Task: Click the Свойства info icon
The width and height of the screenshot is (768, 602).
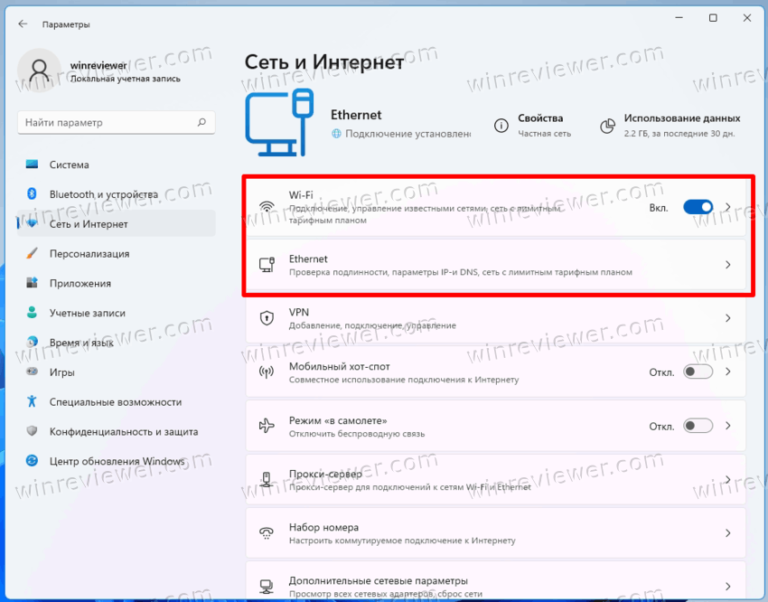Action: [500, 125]
